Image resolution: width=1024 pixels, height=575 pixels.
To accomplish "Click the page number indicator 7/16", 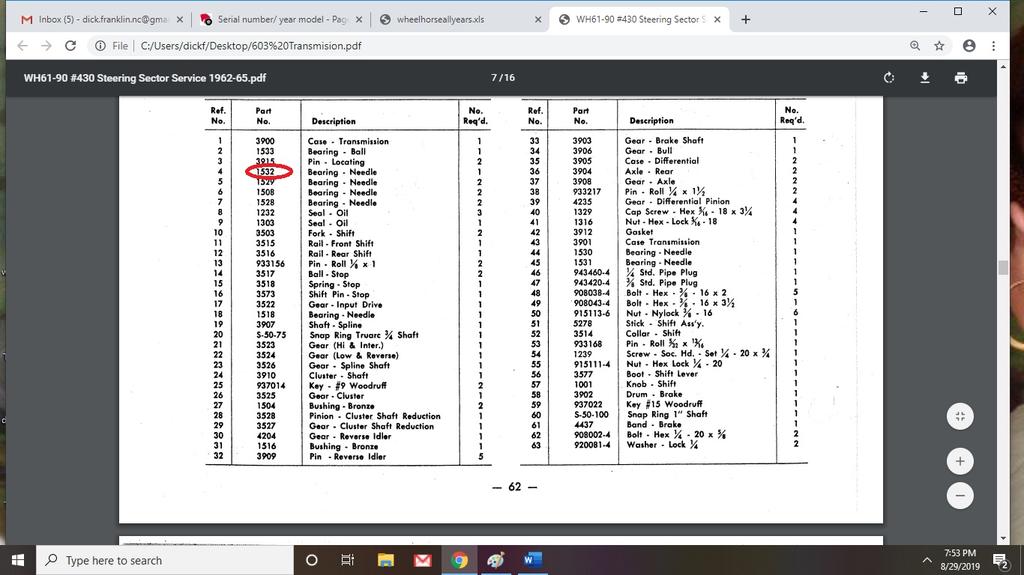I will click(502, 78).
